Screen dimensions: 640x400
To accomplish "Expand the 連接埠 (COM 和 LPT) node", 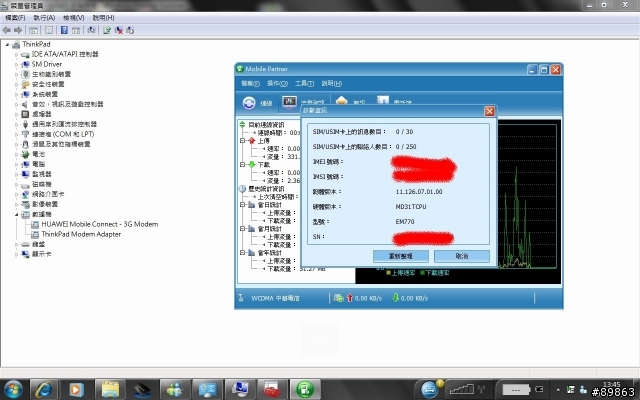I will pyautogui.click(x=16, y=134).
